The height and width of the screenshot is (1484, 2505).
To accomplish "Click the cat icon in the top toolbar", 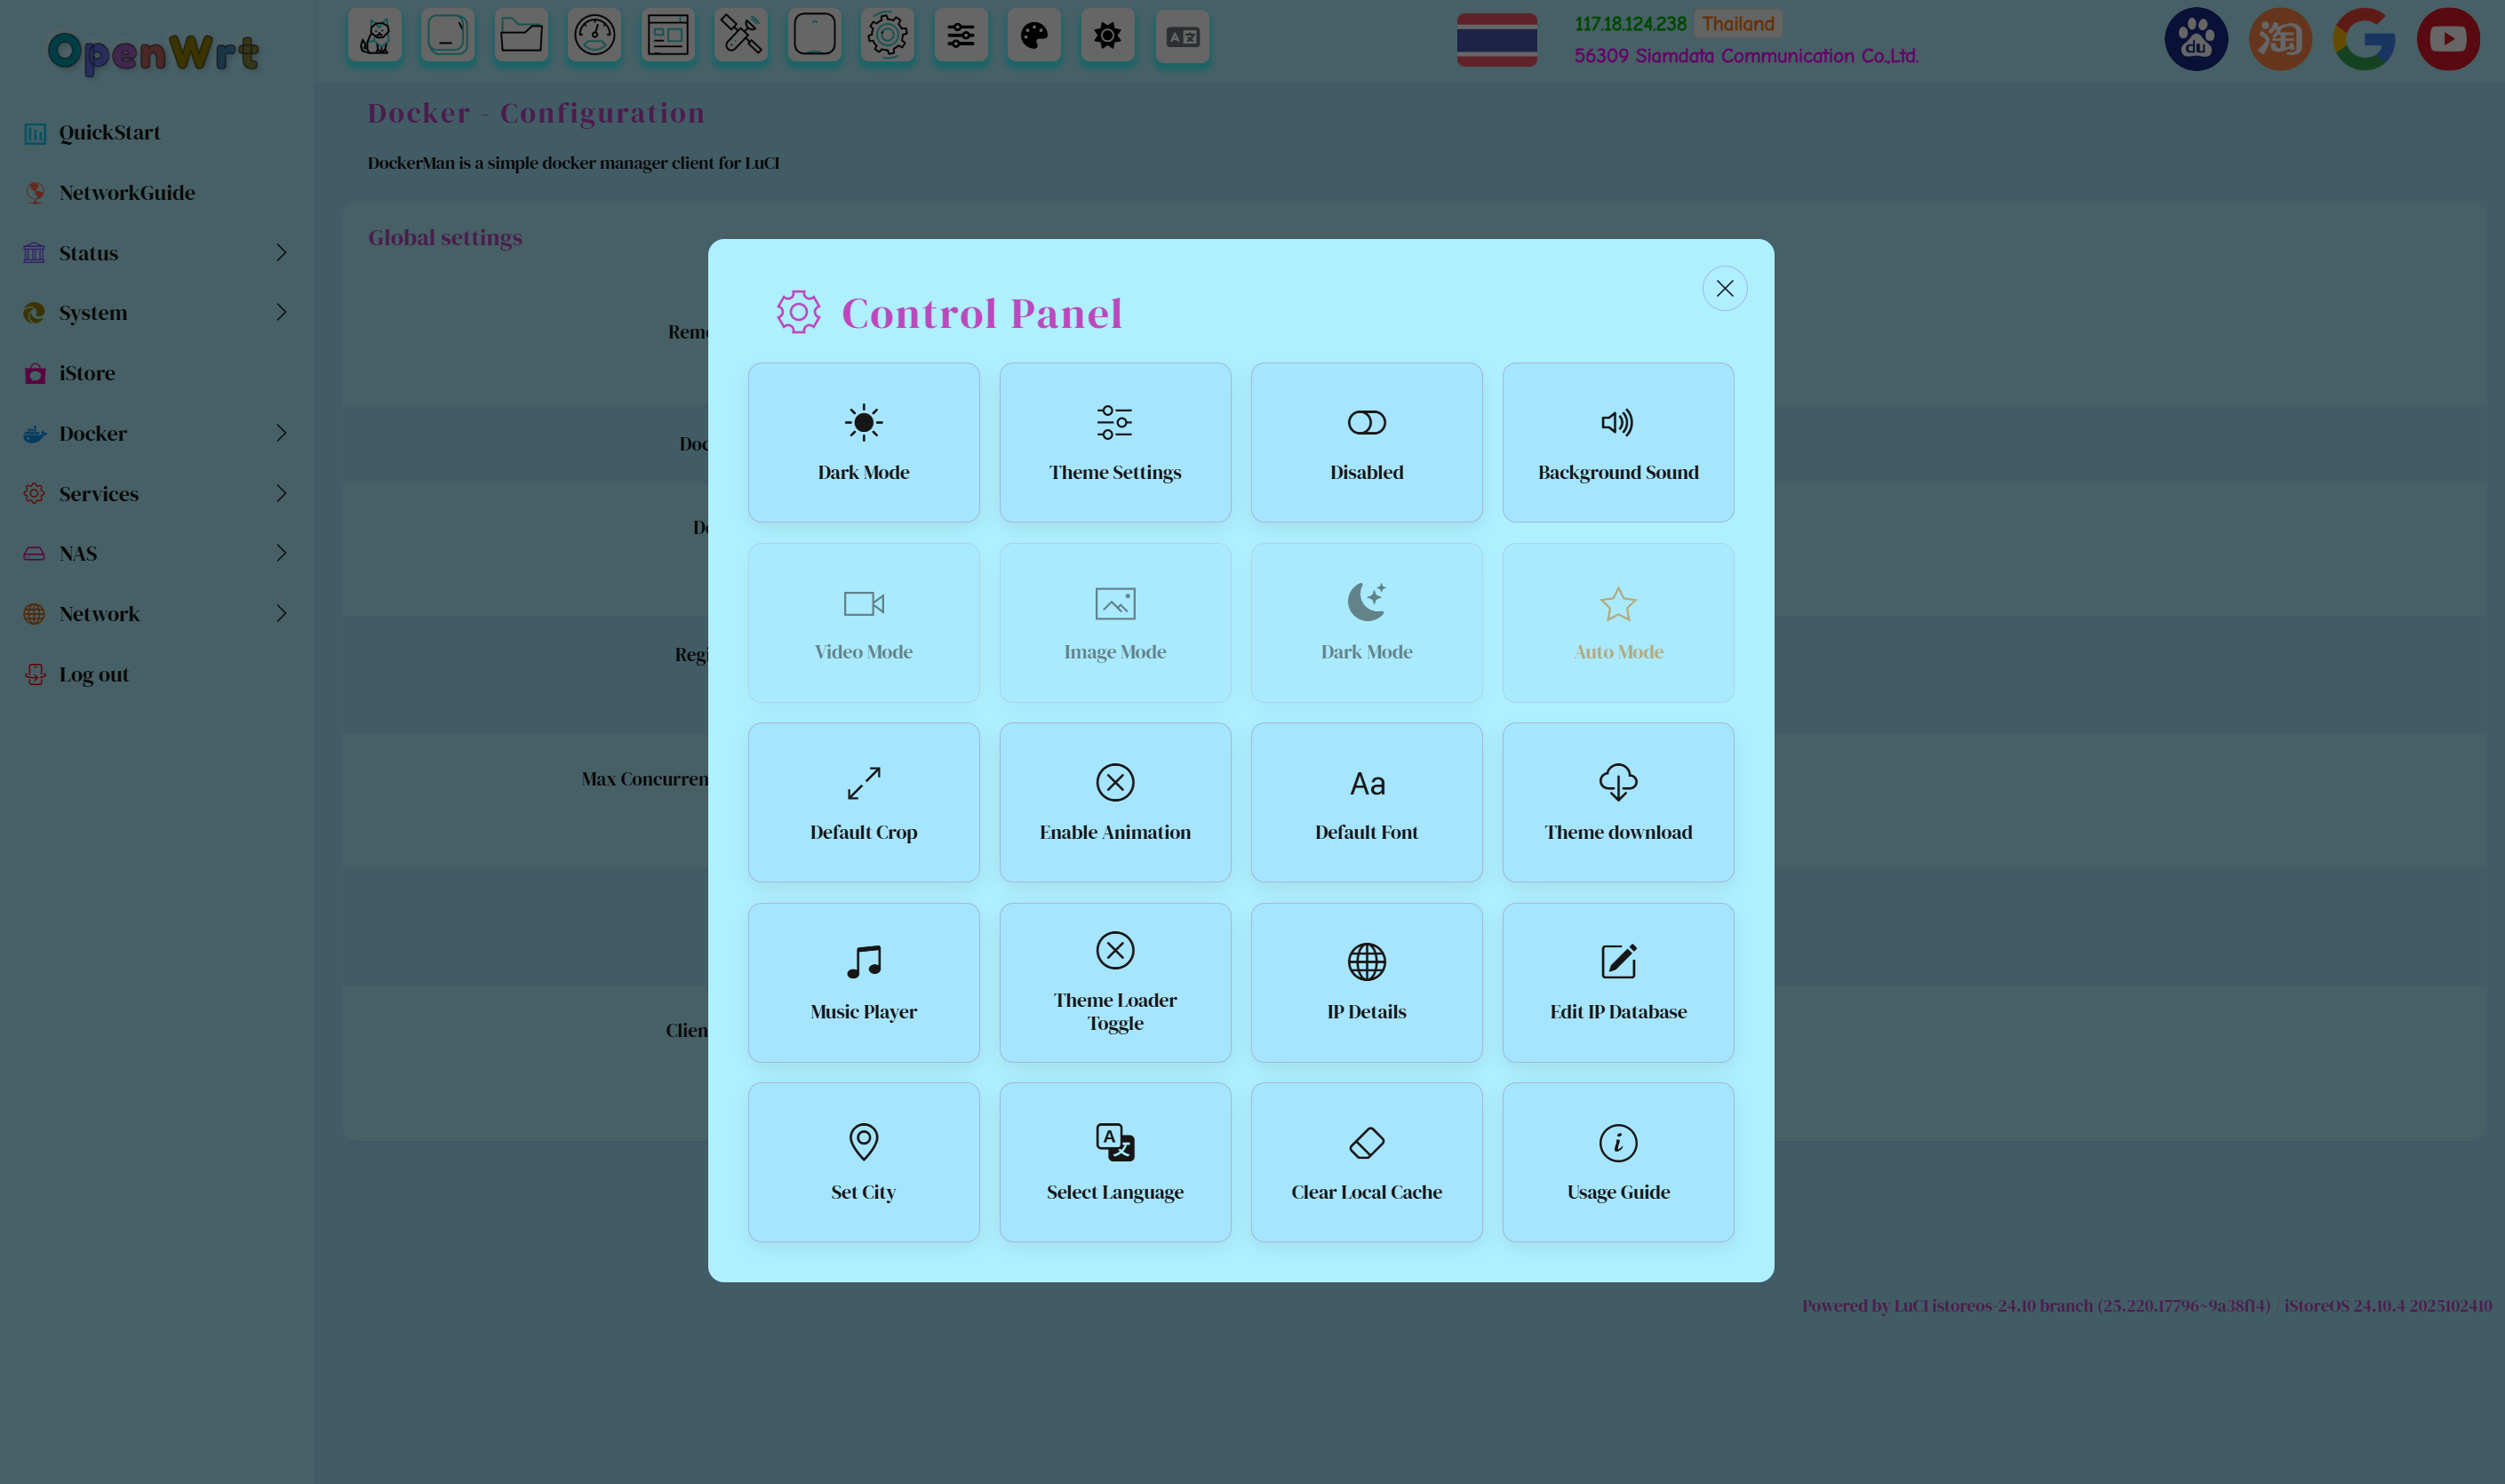I will click(375, 36).
